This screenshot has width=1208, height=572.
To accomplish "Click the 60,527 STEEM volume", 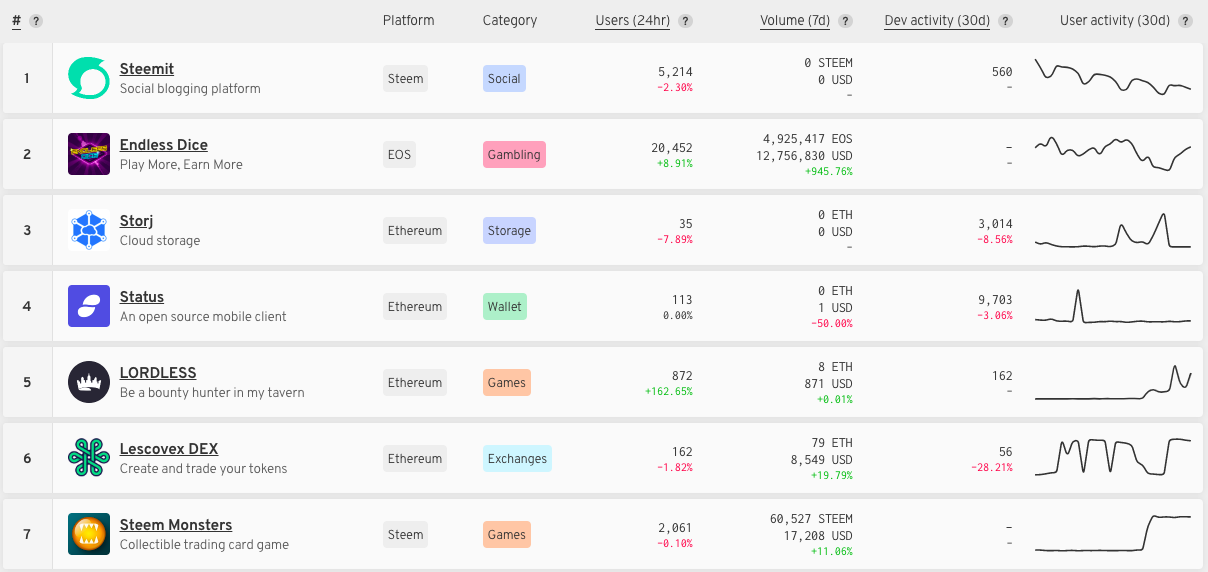I will click(811, 519).
